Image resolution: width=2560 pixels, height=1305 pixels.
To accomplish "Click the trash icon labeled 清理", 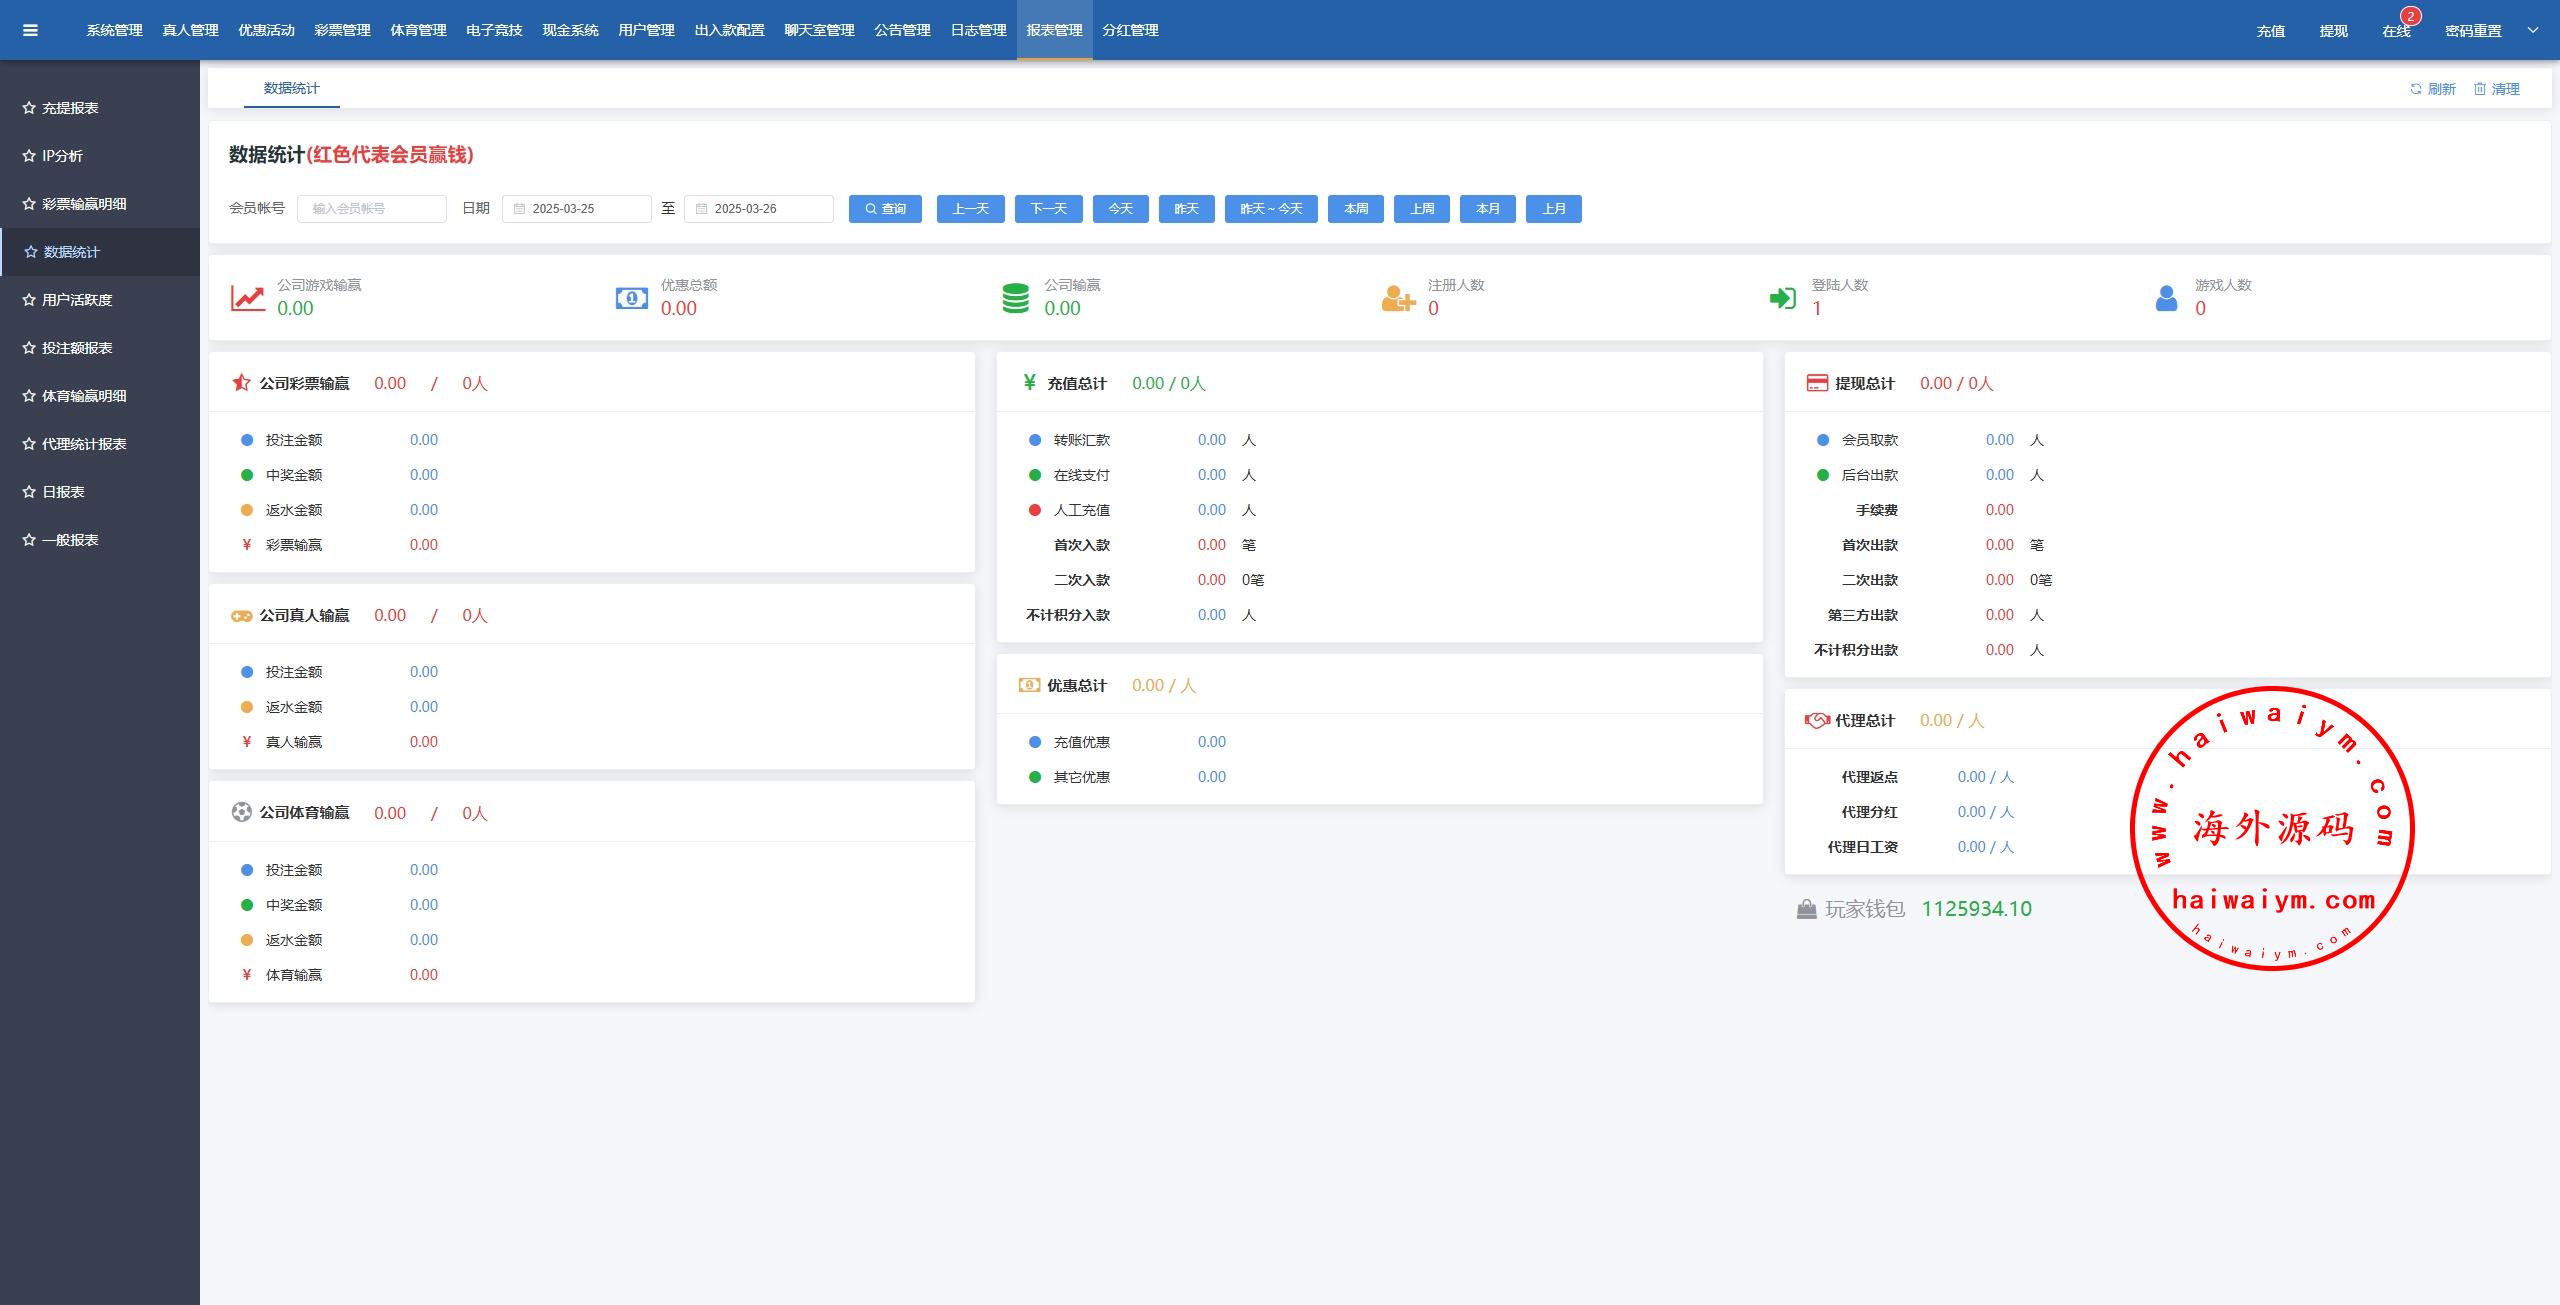I will [2480, 89].
